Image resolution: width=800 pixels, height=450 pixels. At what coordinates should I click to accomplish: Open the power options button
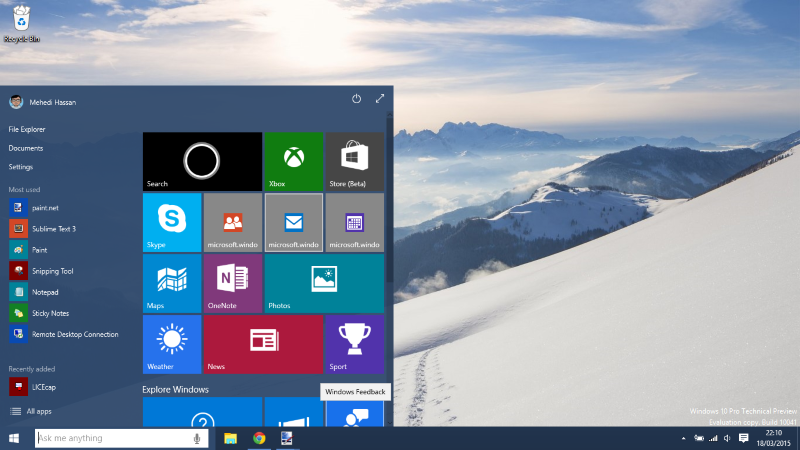coord(357,99)
